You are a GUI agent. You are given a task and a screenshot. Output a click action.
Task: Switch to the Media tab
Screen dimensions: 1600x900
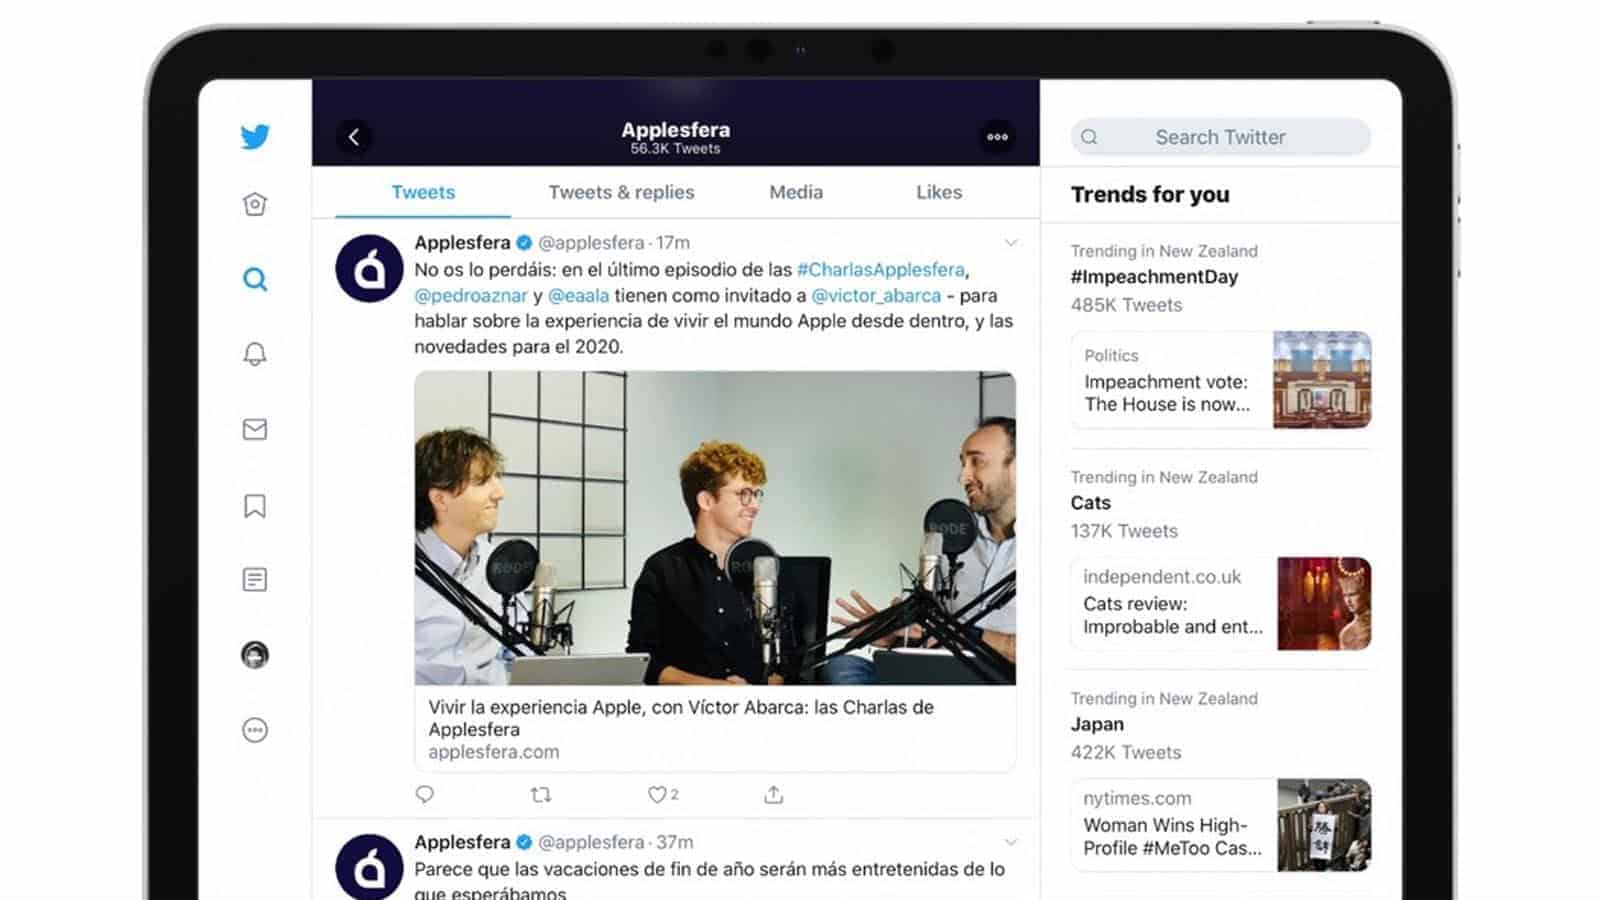(x=796, y=192)
